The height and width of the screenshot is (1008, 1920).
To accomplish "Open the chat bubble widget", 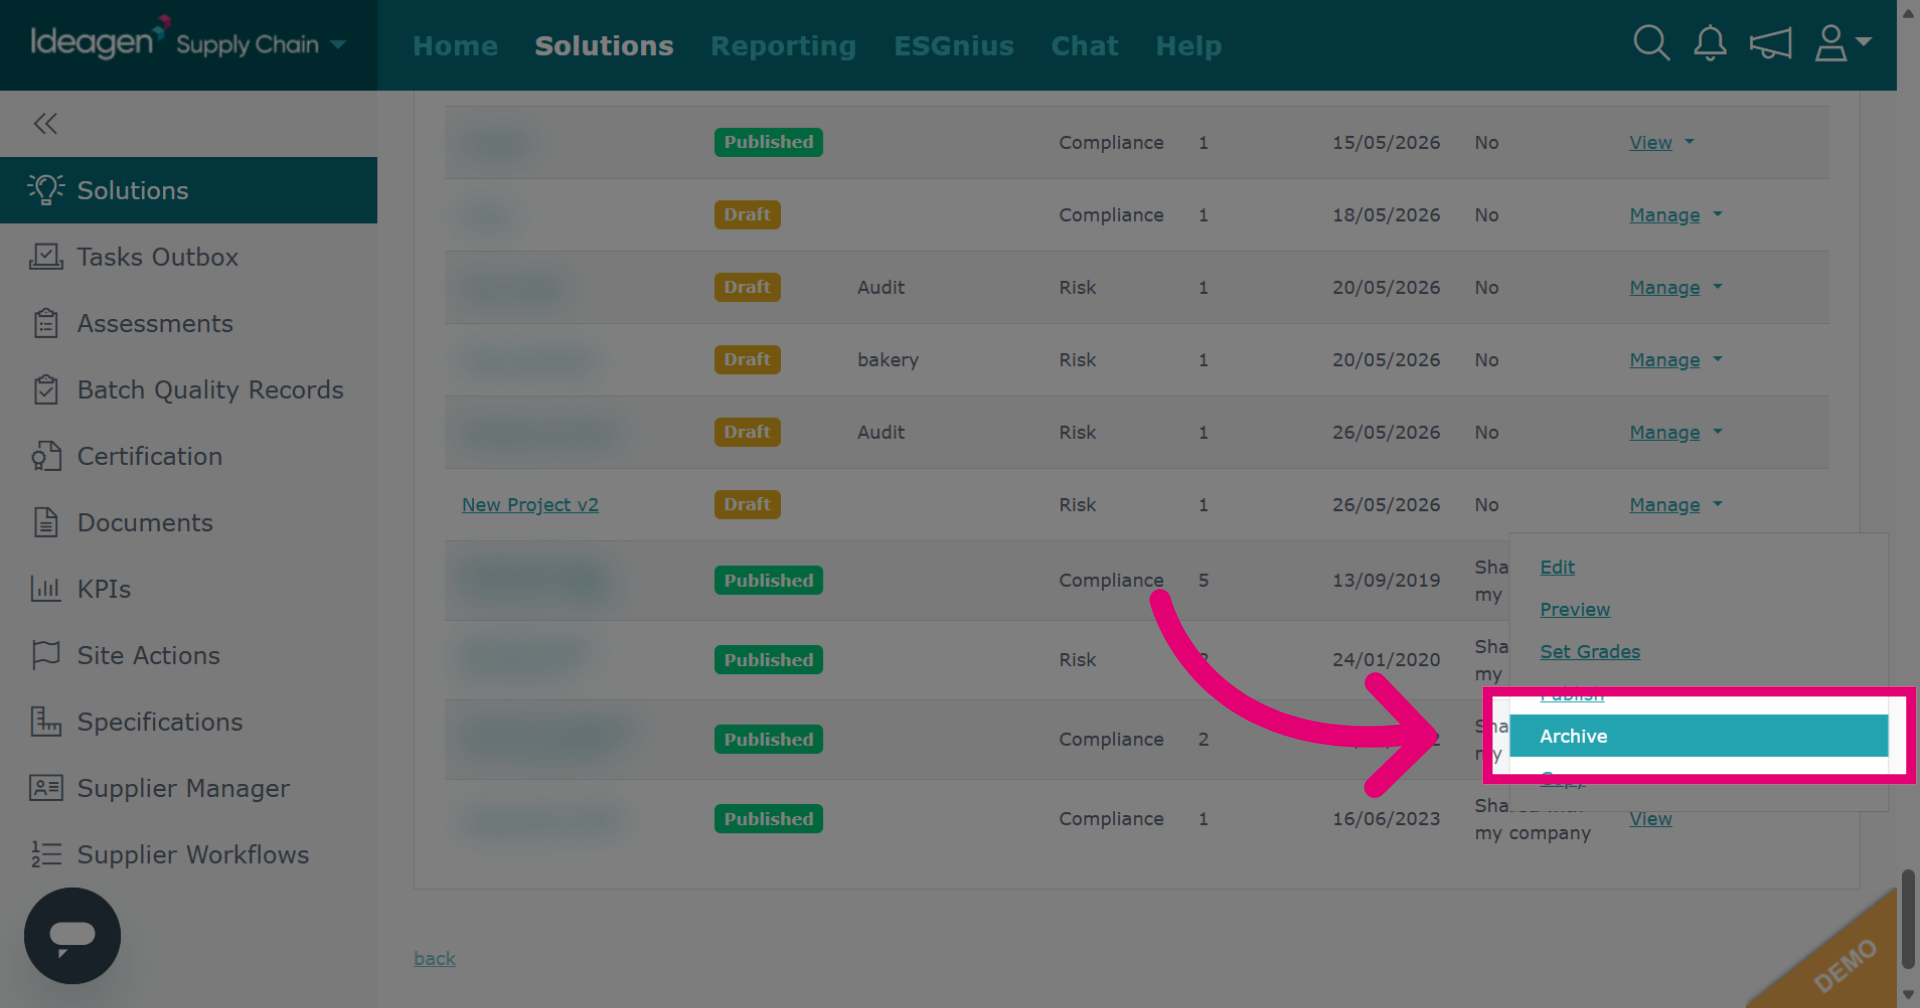I will 72,935.
